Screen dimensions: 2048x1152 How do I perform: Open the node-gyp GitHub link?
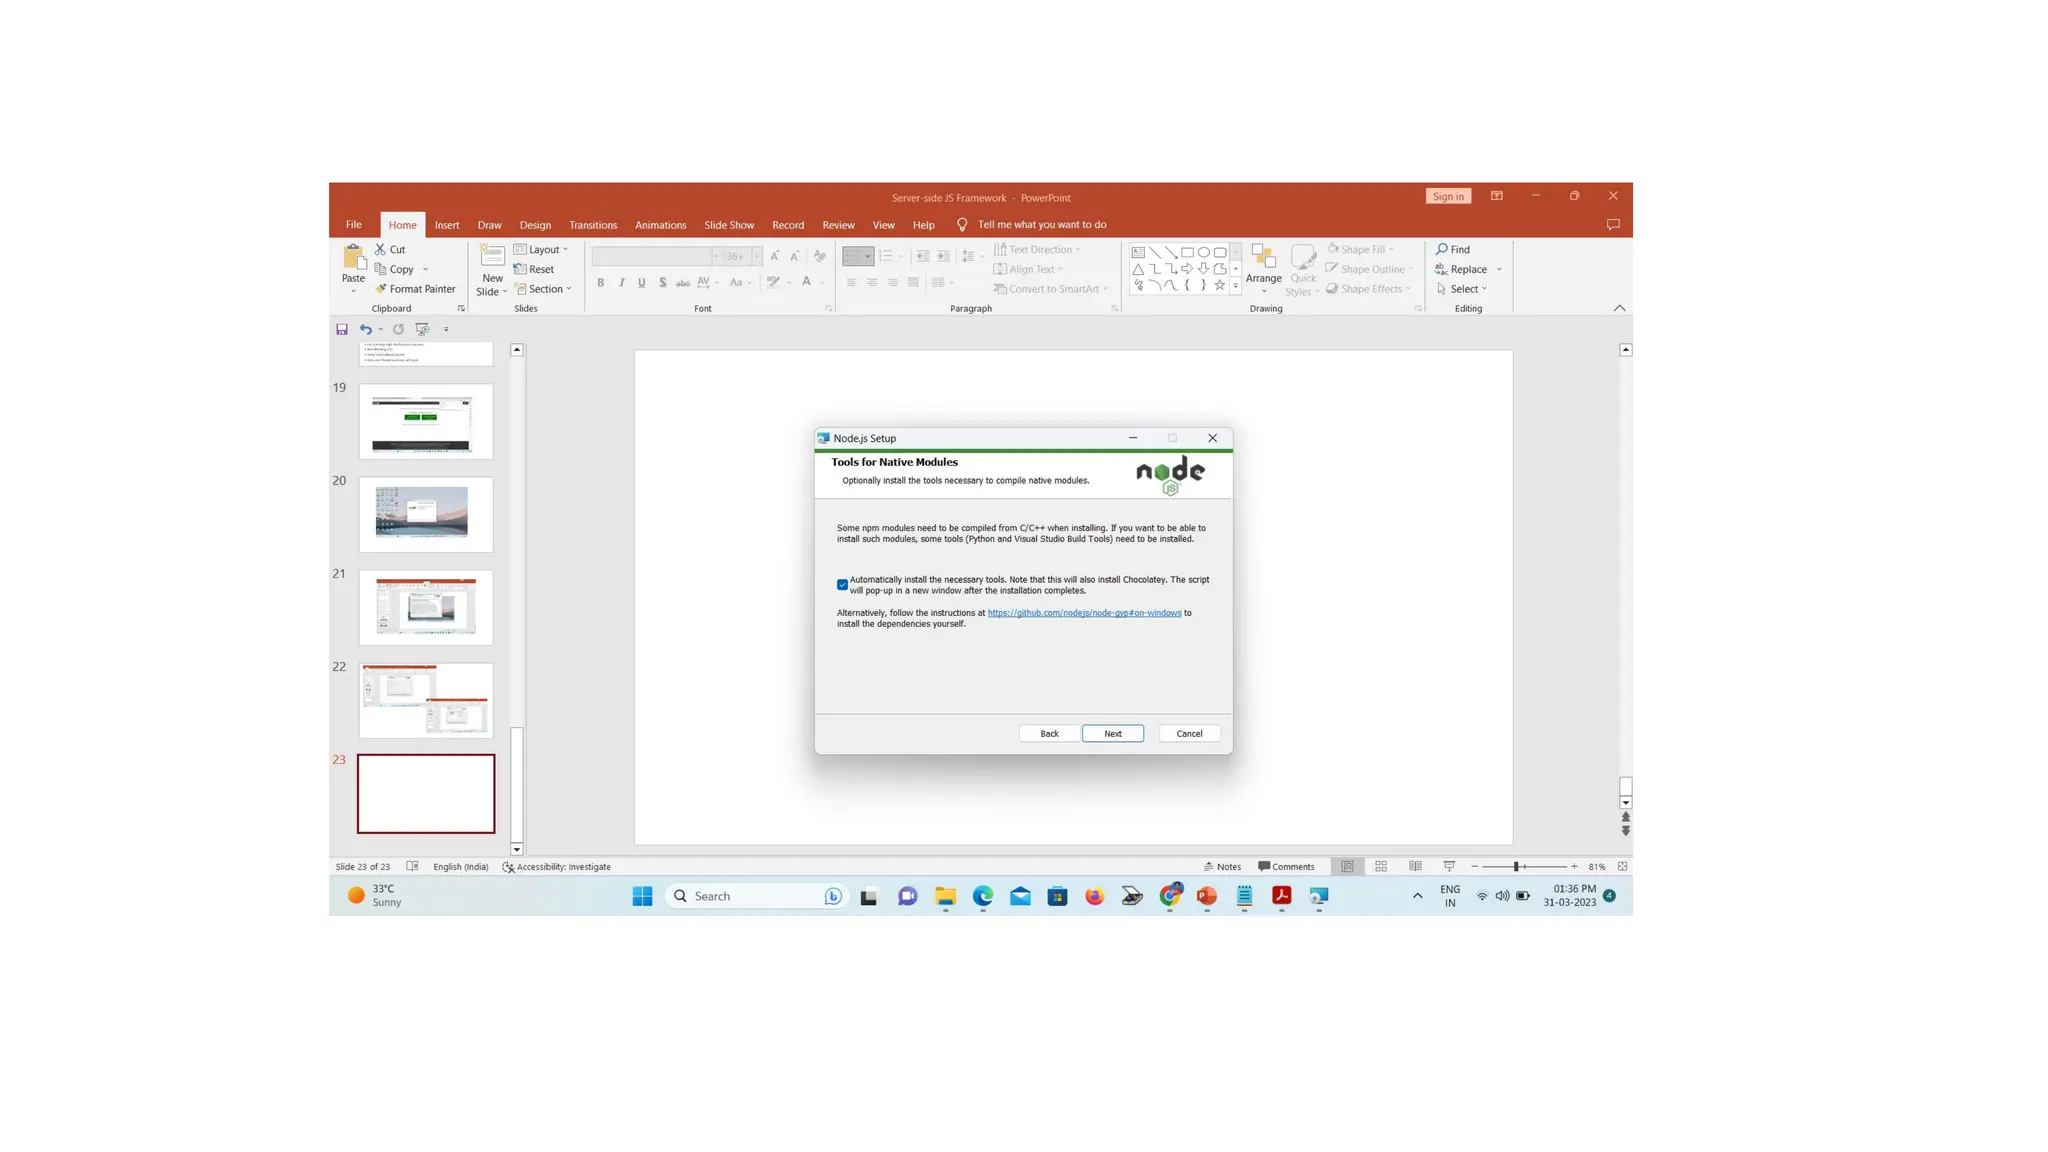(x=1084, y=613)
